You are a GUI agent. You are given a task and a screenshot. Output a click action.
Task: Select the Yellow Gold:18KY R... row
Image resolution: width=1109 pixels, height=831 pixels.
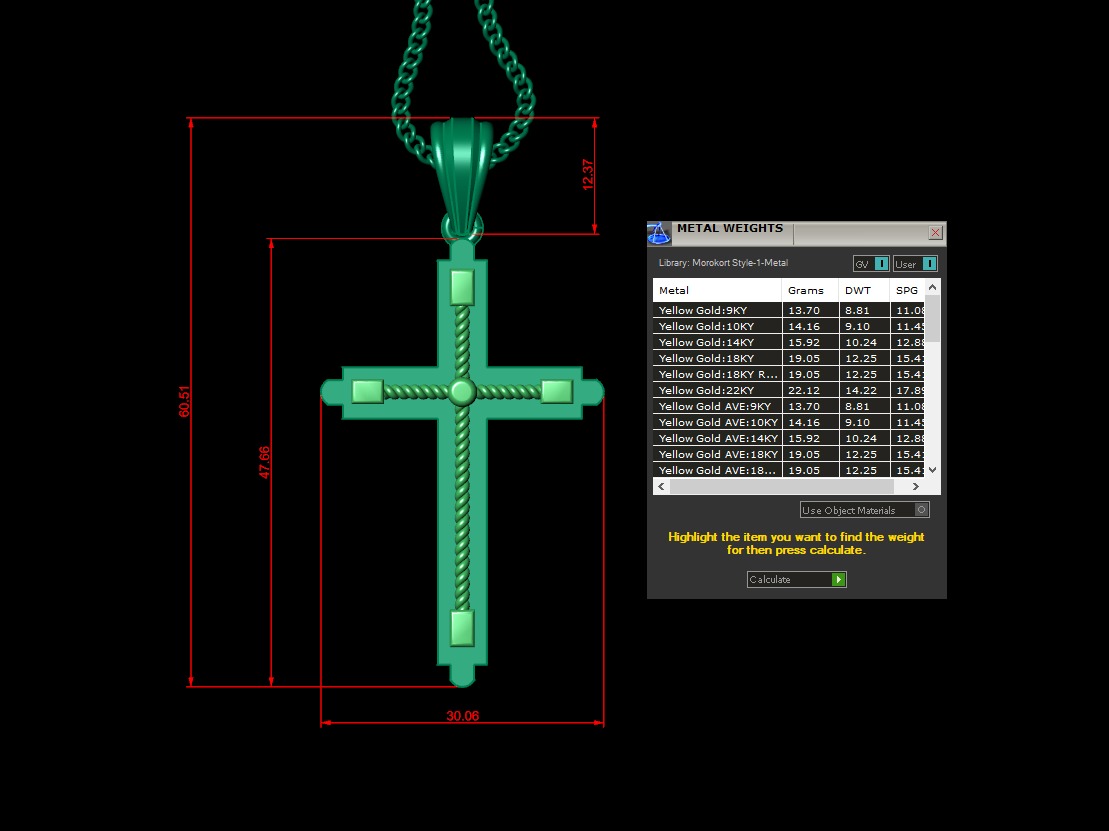789,374
